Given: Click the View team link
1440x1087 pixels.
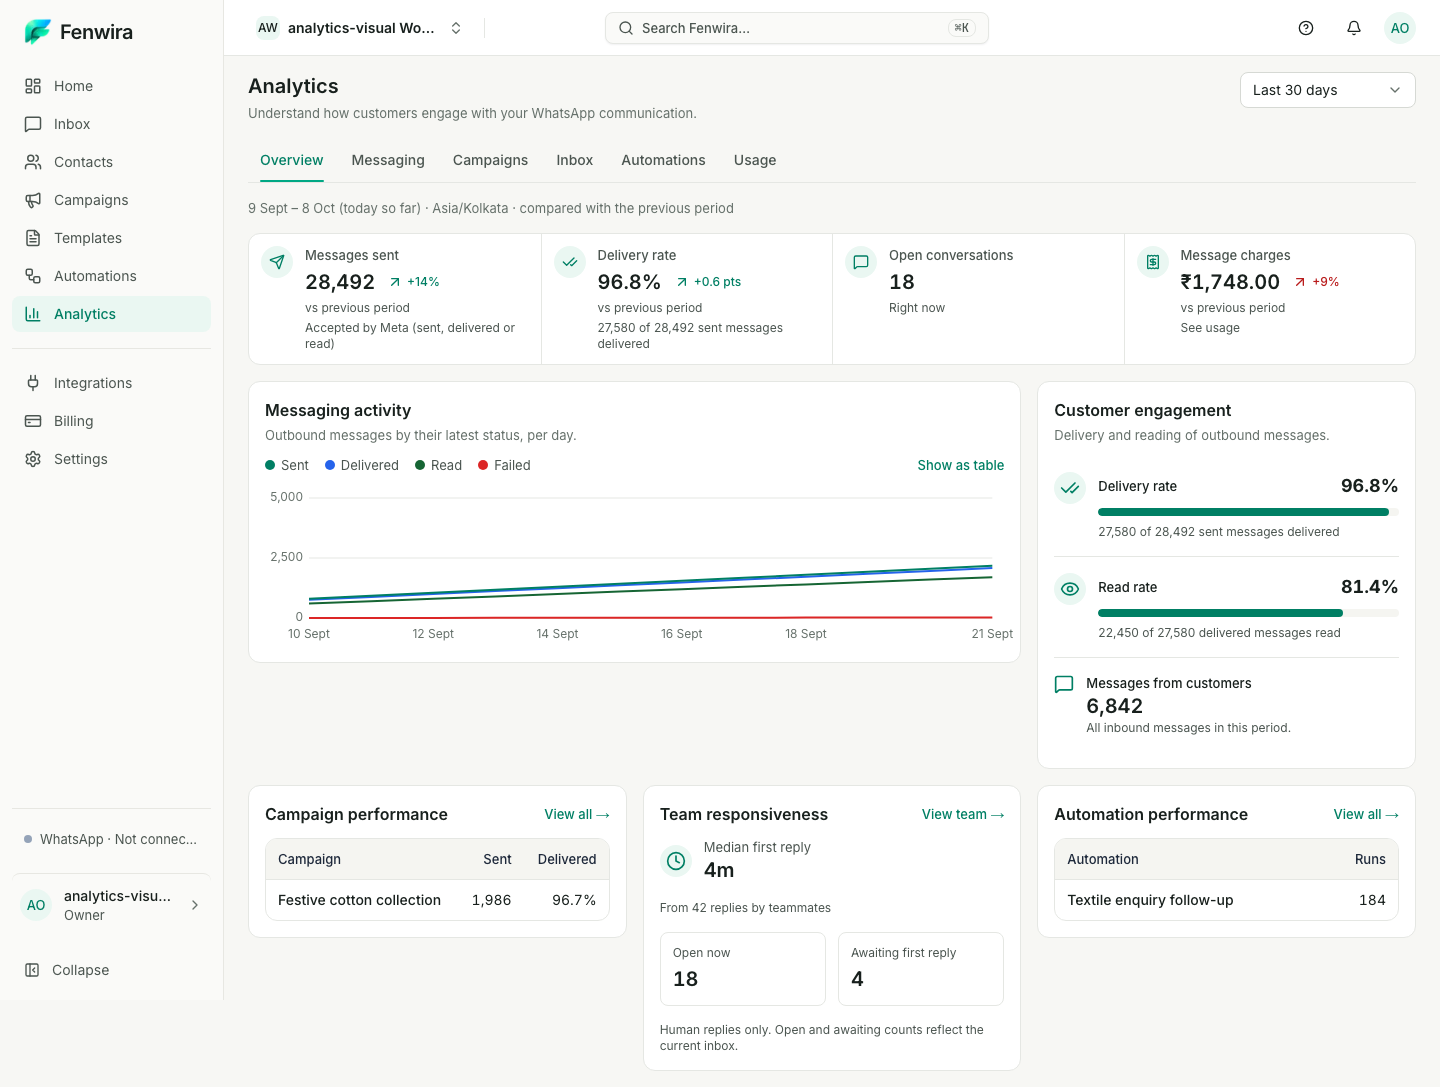Looking at the screenshot, I should (963, 814).
